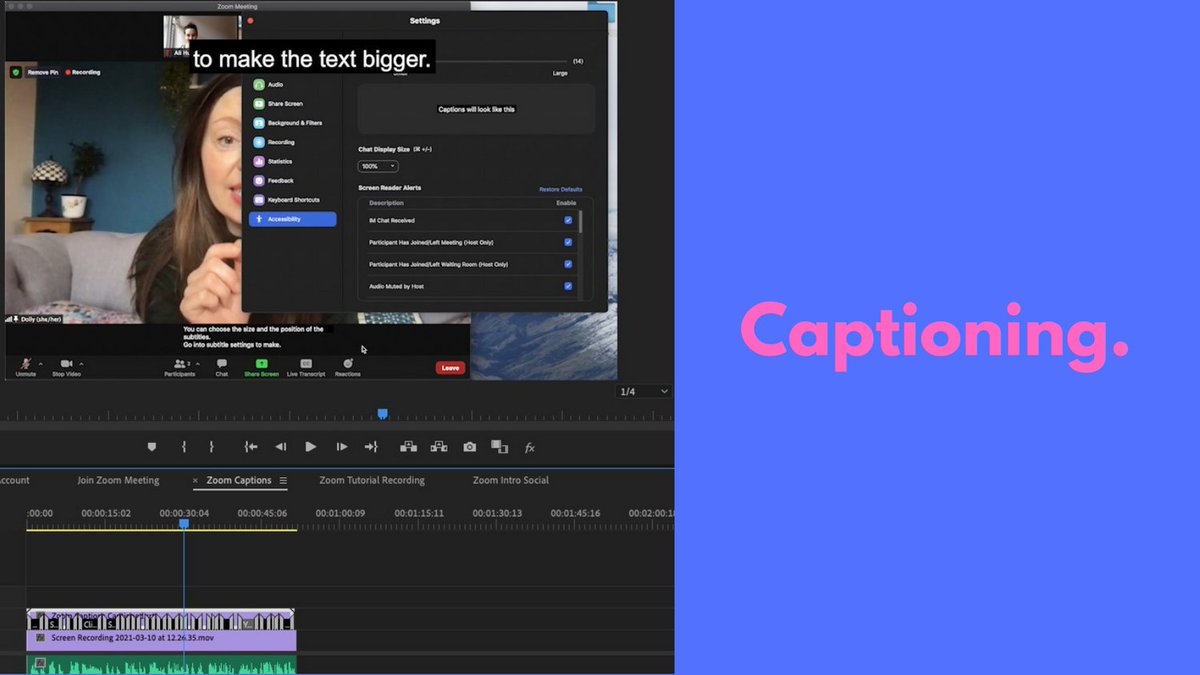
Task: Add a marker in Premiere's program monitor
Action: [x=152, y=447]
